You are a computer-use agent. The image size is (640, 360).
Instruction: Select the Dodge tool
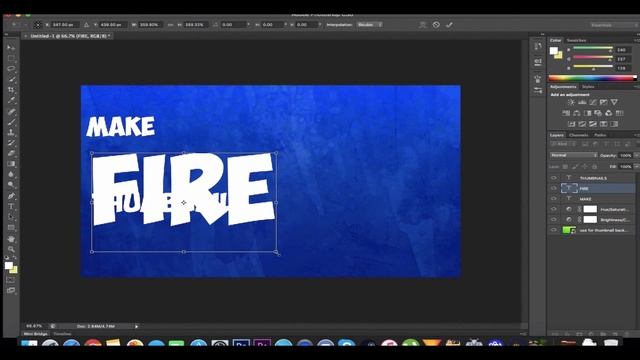[x=11, y=185]
